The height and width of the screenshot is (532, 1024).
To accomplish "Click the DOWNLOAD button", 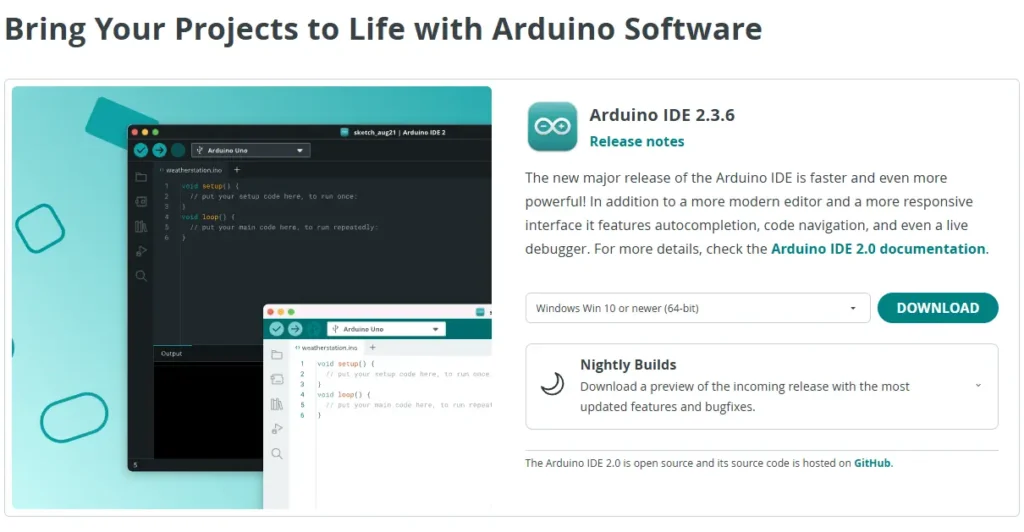I will point(937,308).
